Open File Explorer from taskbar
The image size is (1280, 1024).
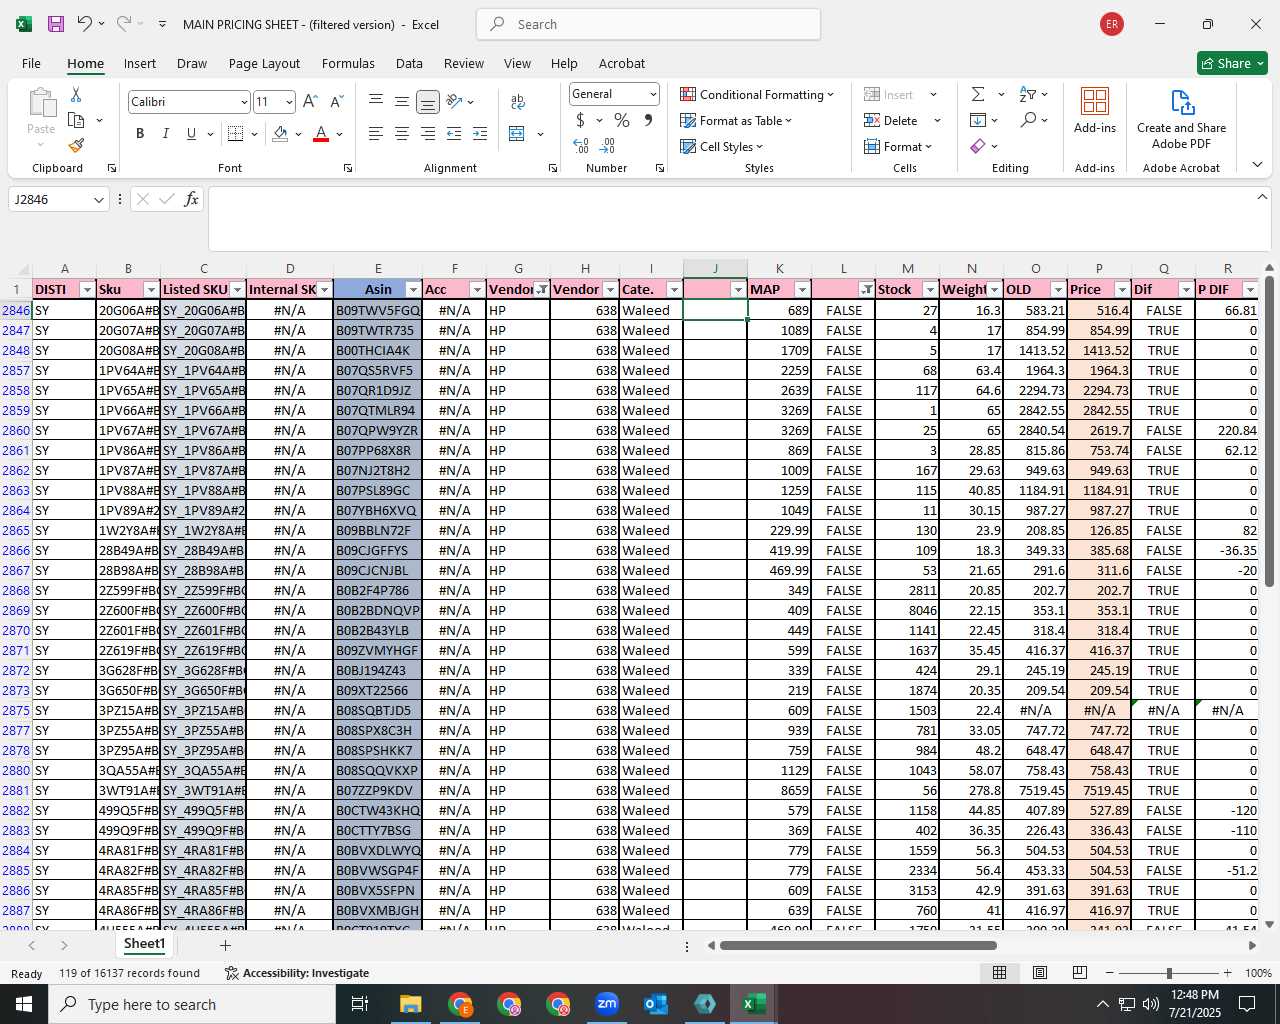click(x=410, y=1004)
